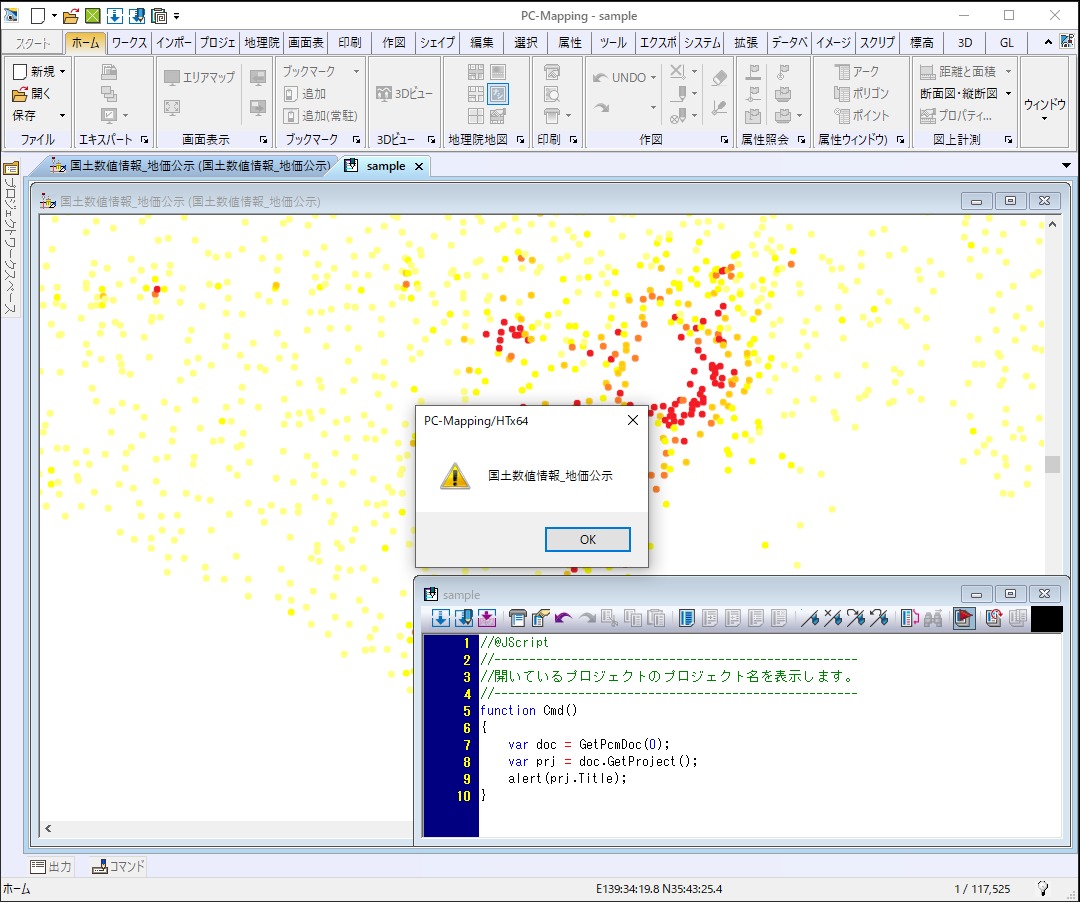Click the replace icon left of binoculars
The height and width of the screenshot is (902, 1080).
coord(909,618)
